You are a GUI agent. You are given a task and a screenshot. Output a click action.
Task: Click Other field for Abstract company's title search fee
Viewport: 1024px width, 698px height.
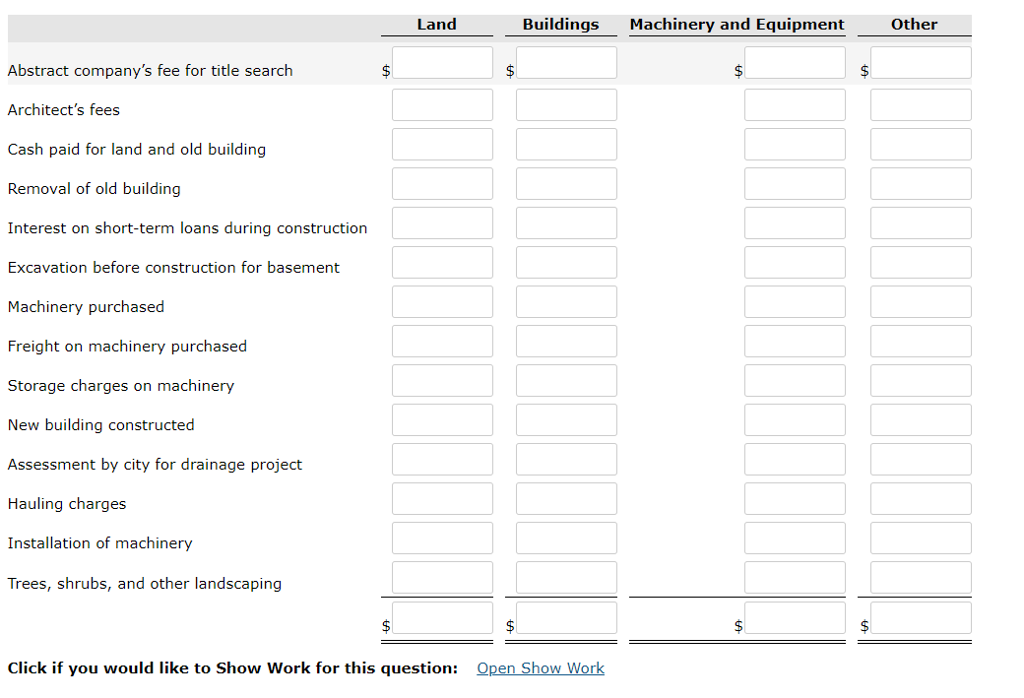tap(920, 62)
